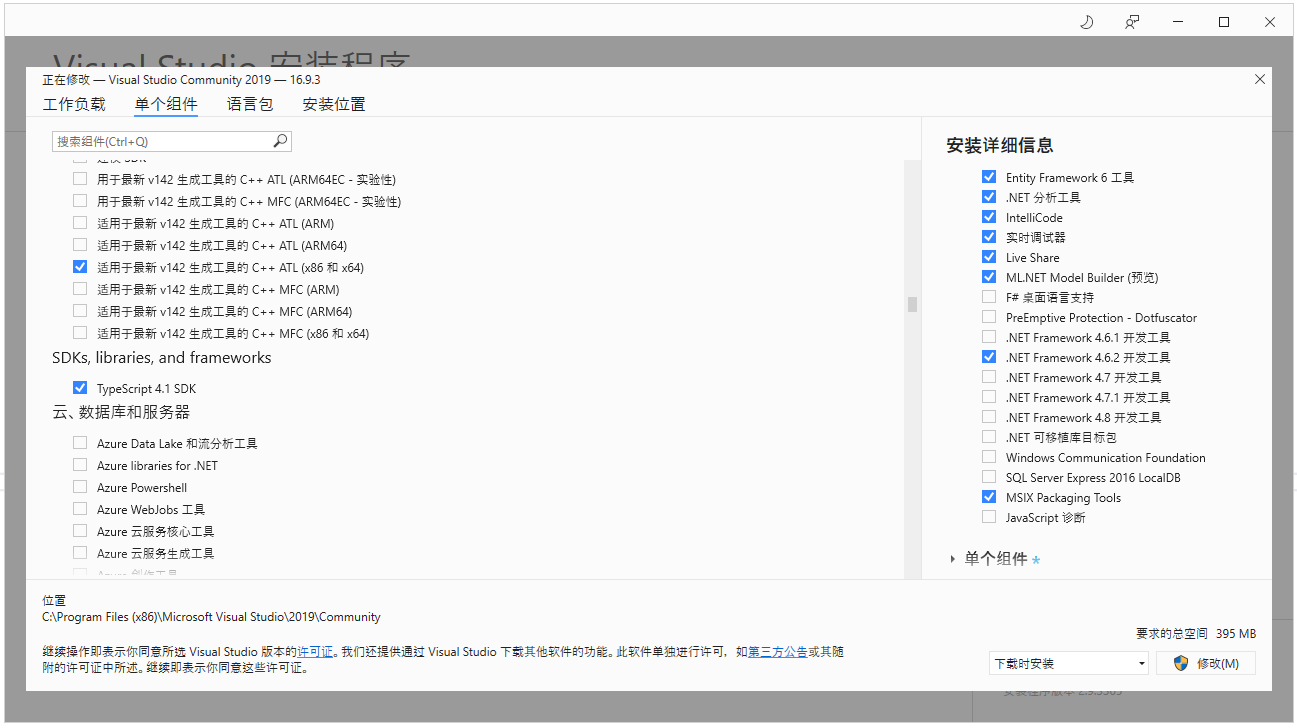Enable C++ ATL (ARM) for v142

[80, 223]
